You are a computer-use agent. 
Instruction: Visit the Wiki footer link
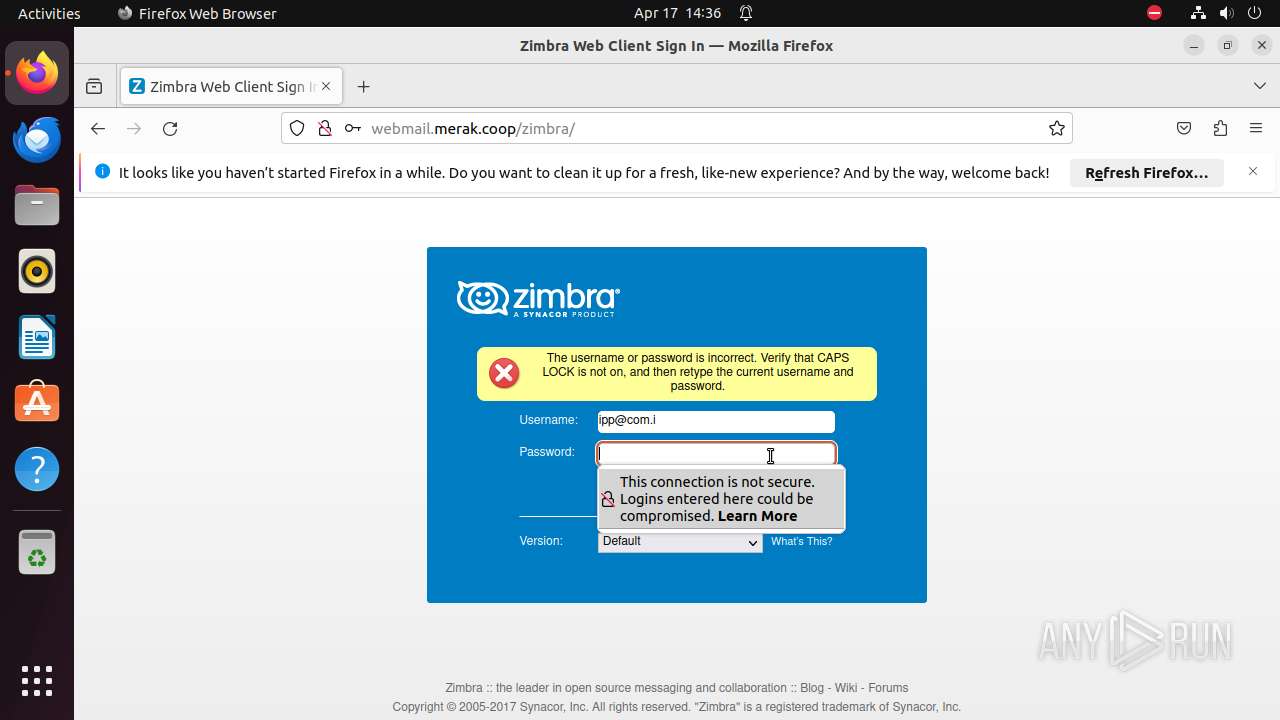click(846, 688)
